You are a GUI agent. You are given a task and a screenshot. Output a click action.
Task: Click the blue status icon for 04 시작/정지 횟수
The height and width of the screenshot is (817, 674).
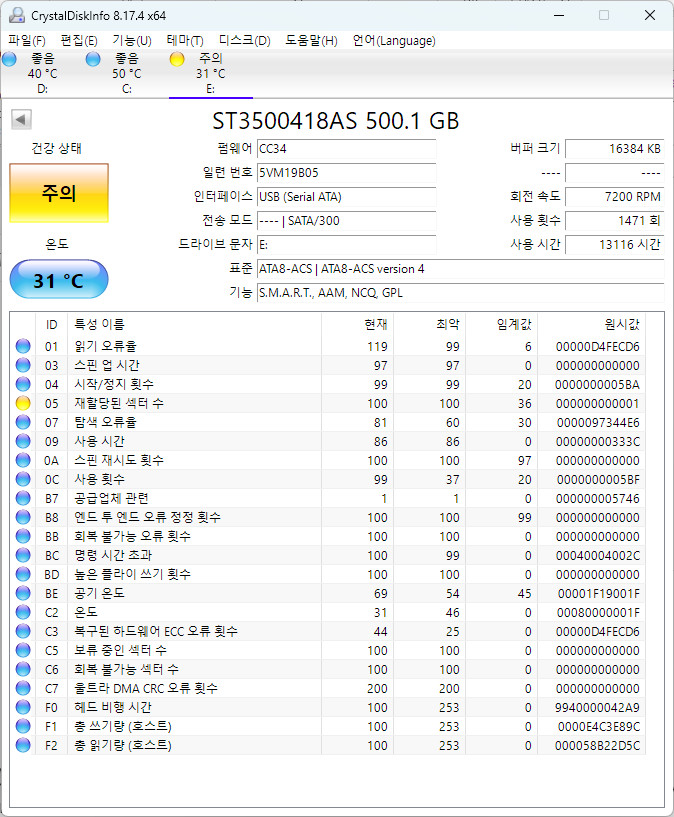[x=23, y=384]
